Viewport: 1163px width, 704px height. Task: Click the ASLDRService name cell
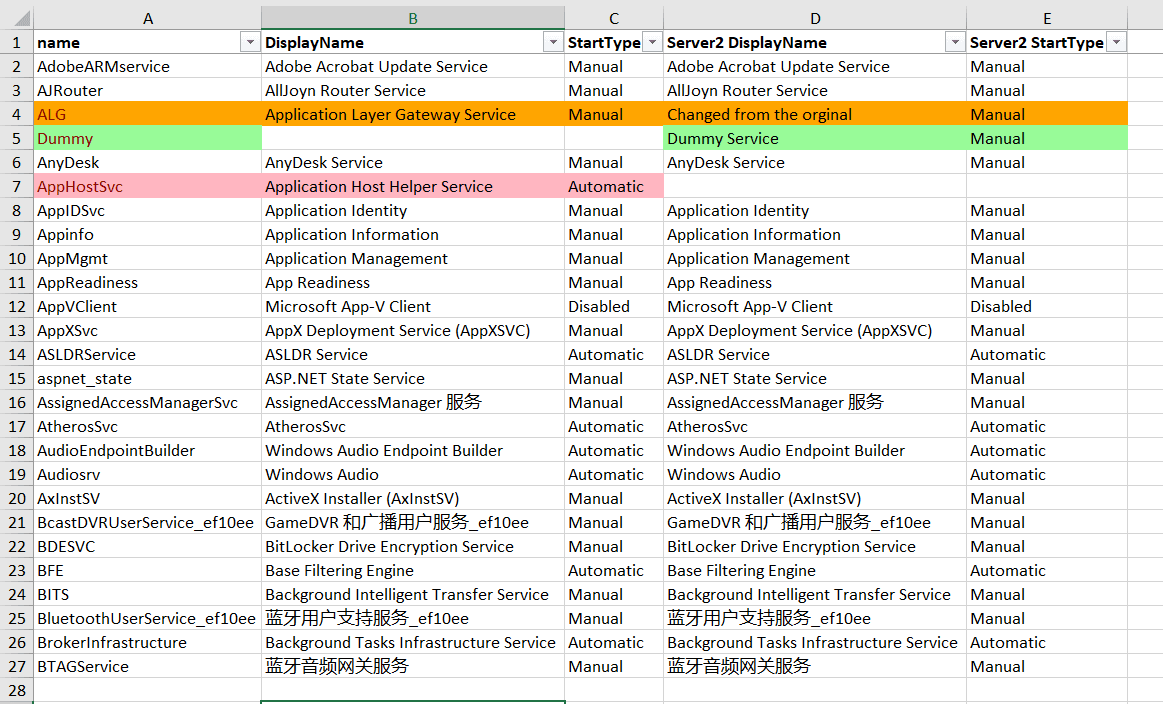click(x=148, y=355)
